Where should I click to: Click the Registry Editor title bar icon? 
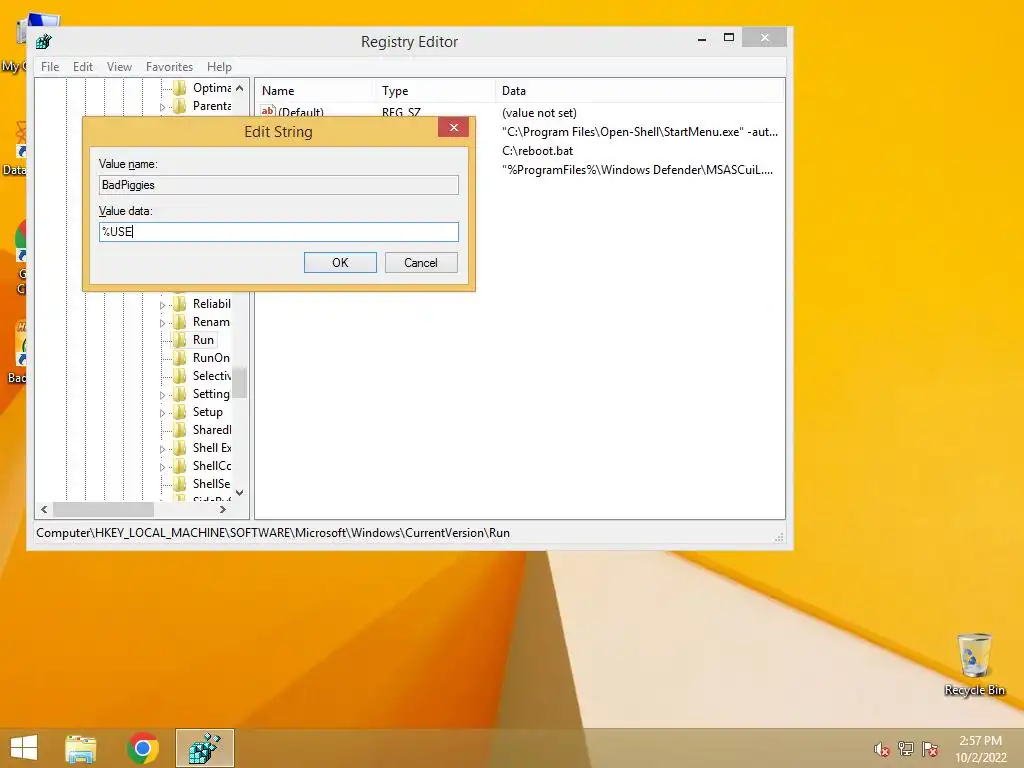pos(44,42)
